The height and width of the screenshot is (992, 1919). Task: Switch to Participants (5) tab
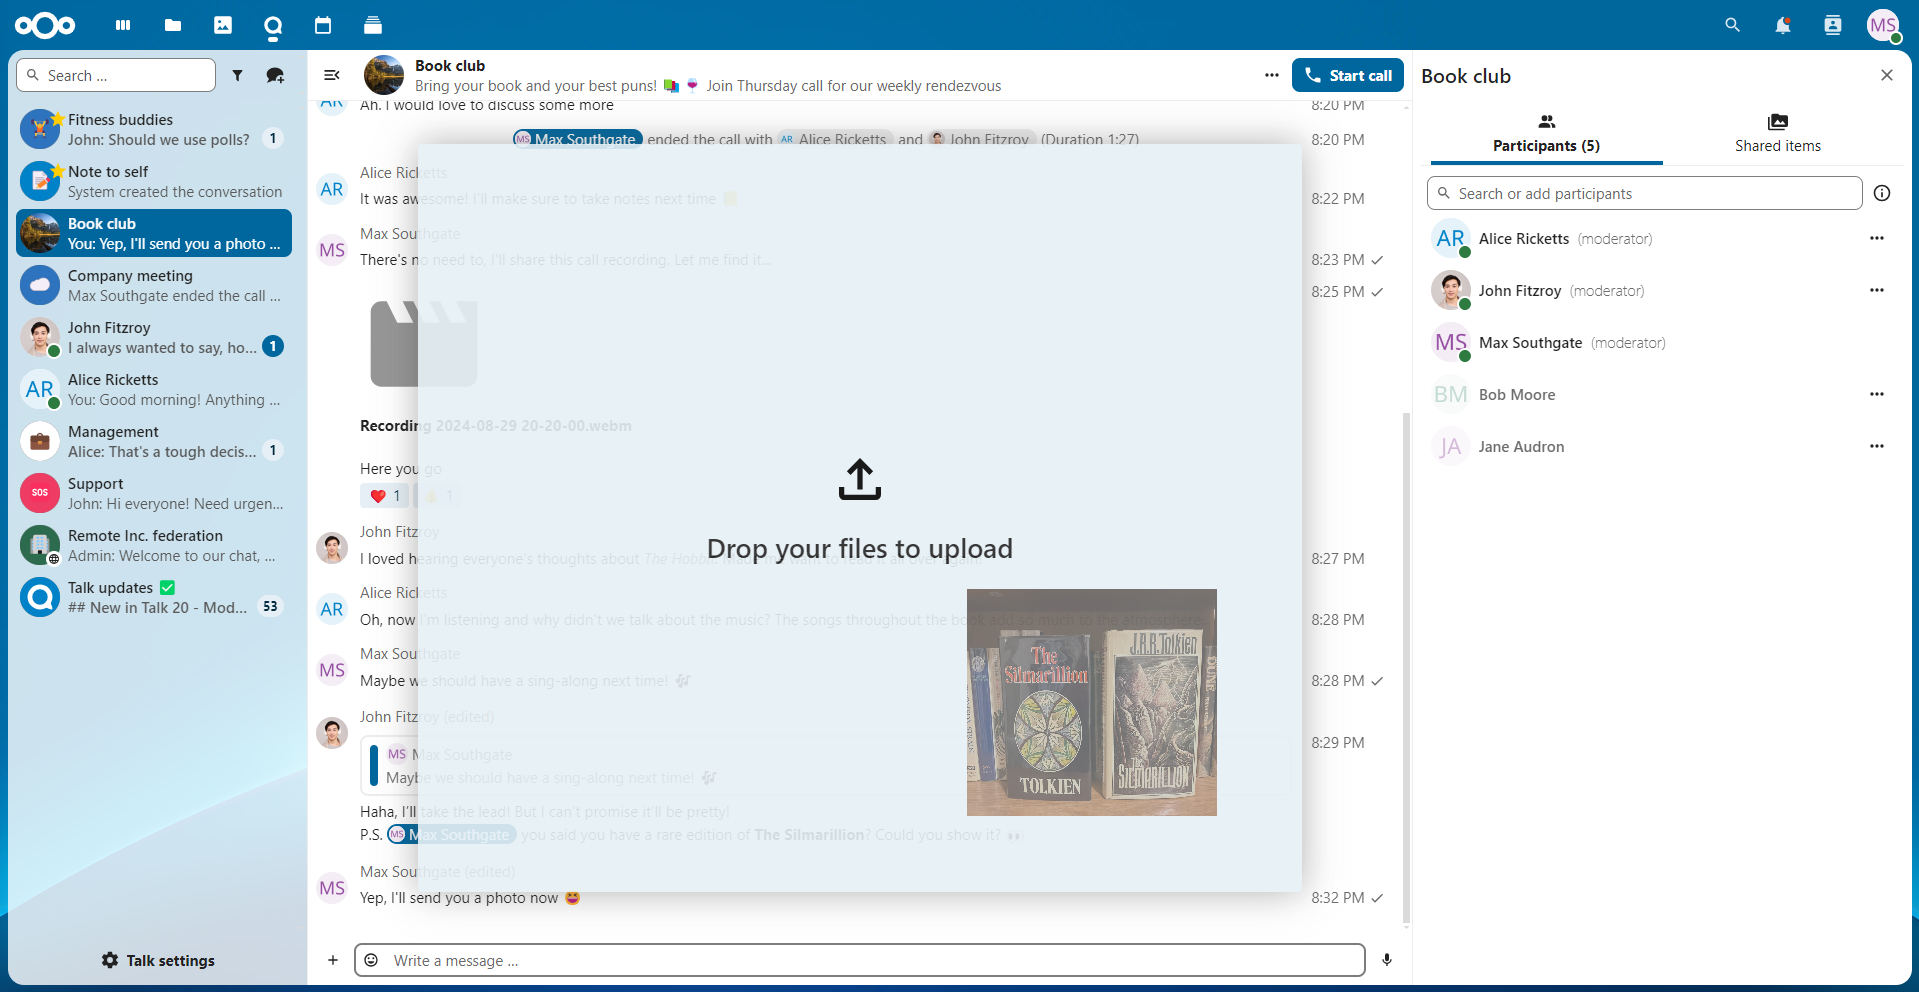point(1546,134)
